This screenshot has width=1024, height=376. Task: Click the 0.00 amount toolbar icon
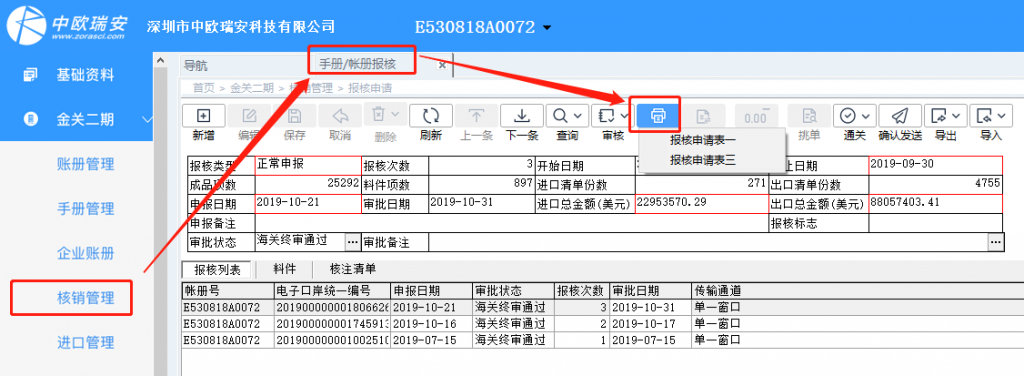tap(756, 116)
